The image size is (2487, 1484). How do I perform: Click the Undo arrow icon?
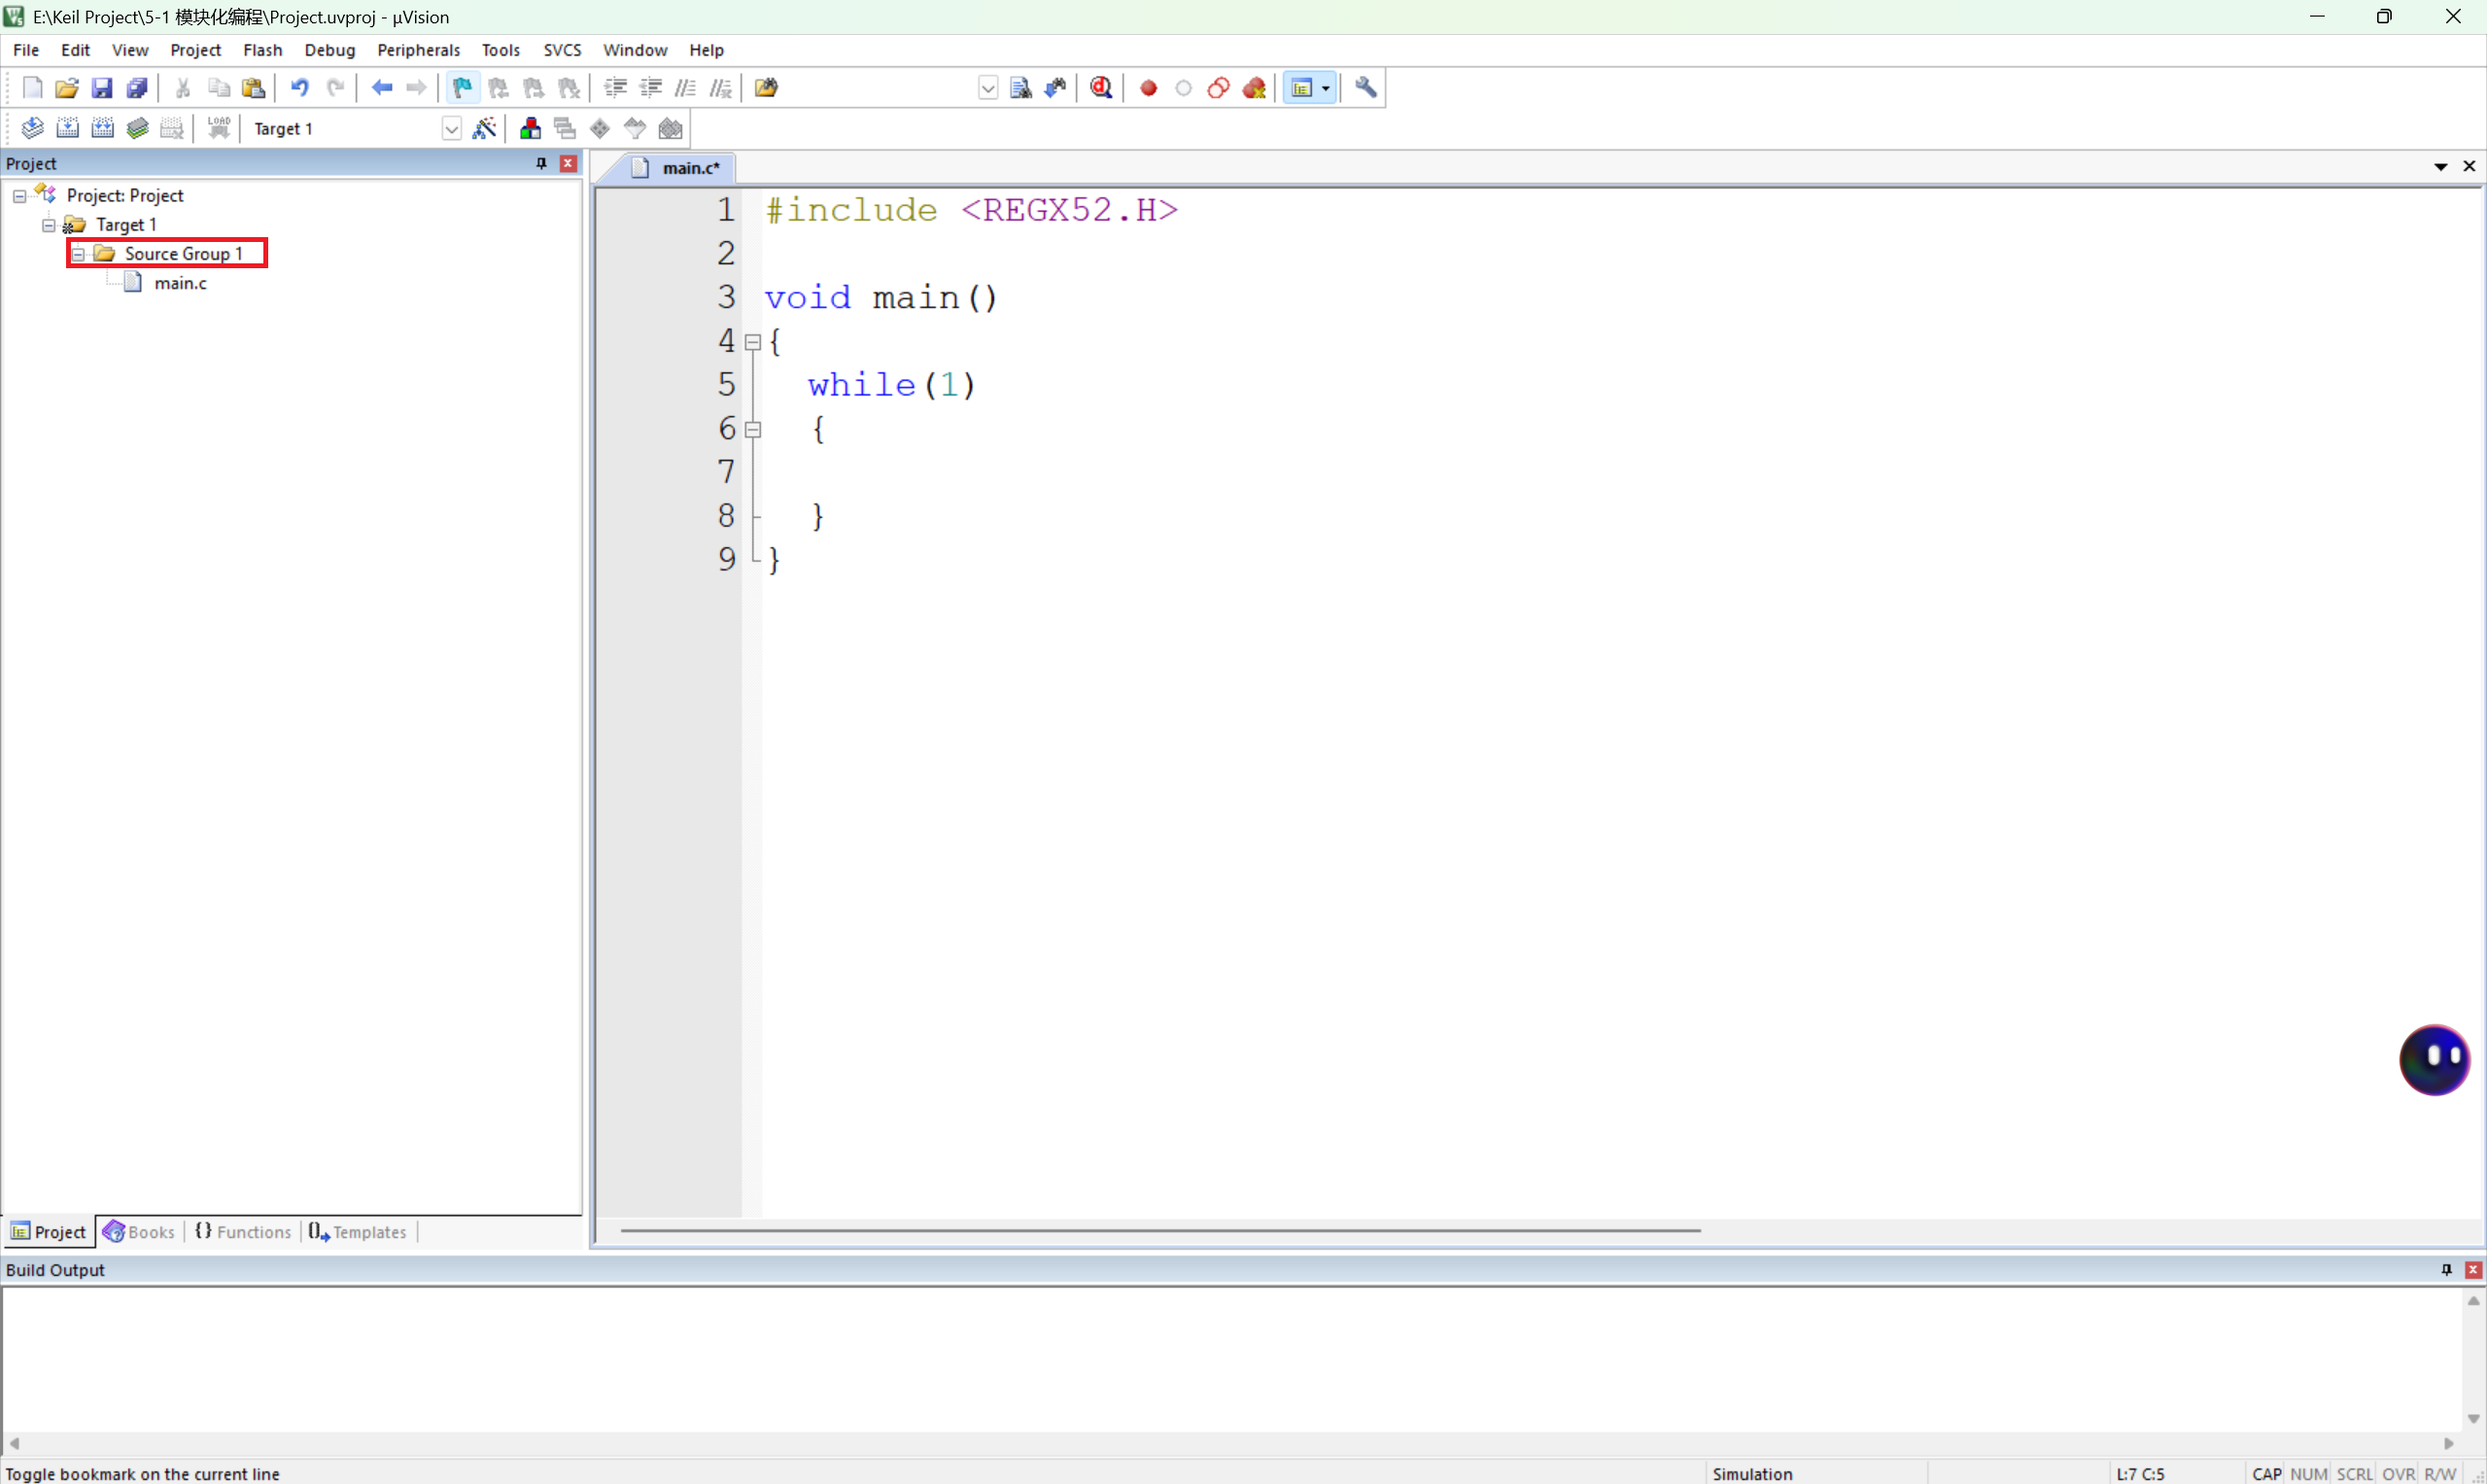tap(299, 88)
